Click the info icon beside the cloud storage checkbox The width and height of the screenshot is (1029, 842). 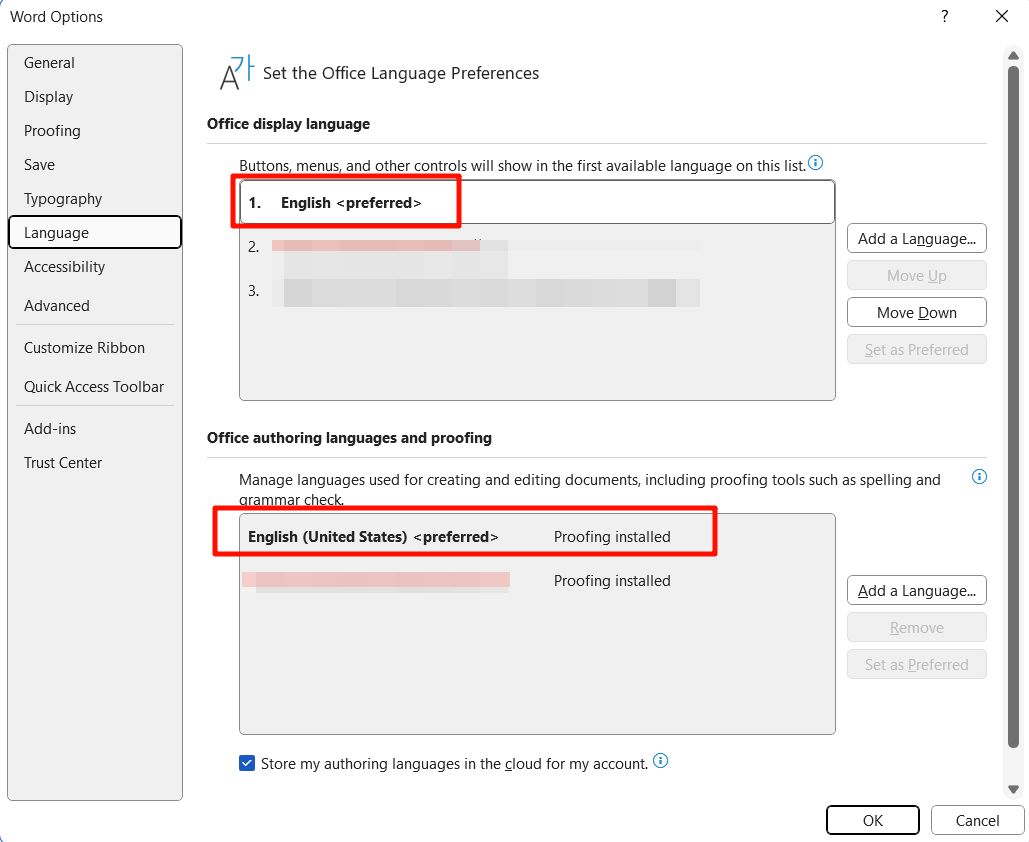pyautogui.click(x=660, y=763)
